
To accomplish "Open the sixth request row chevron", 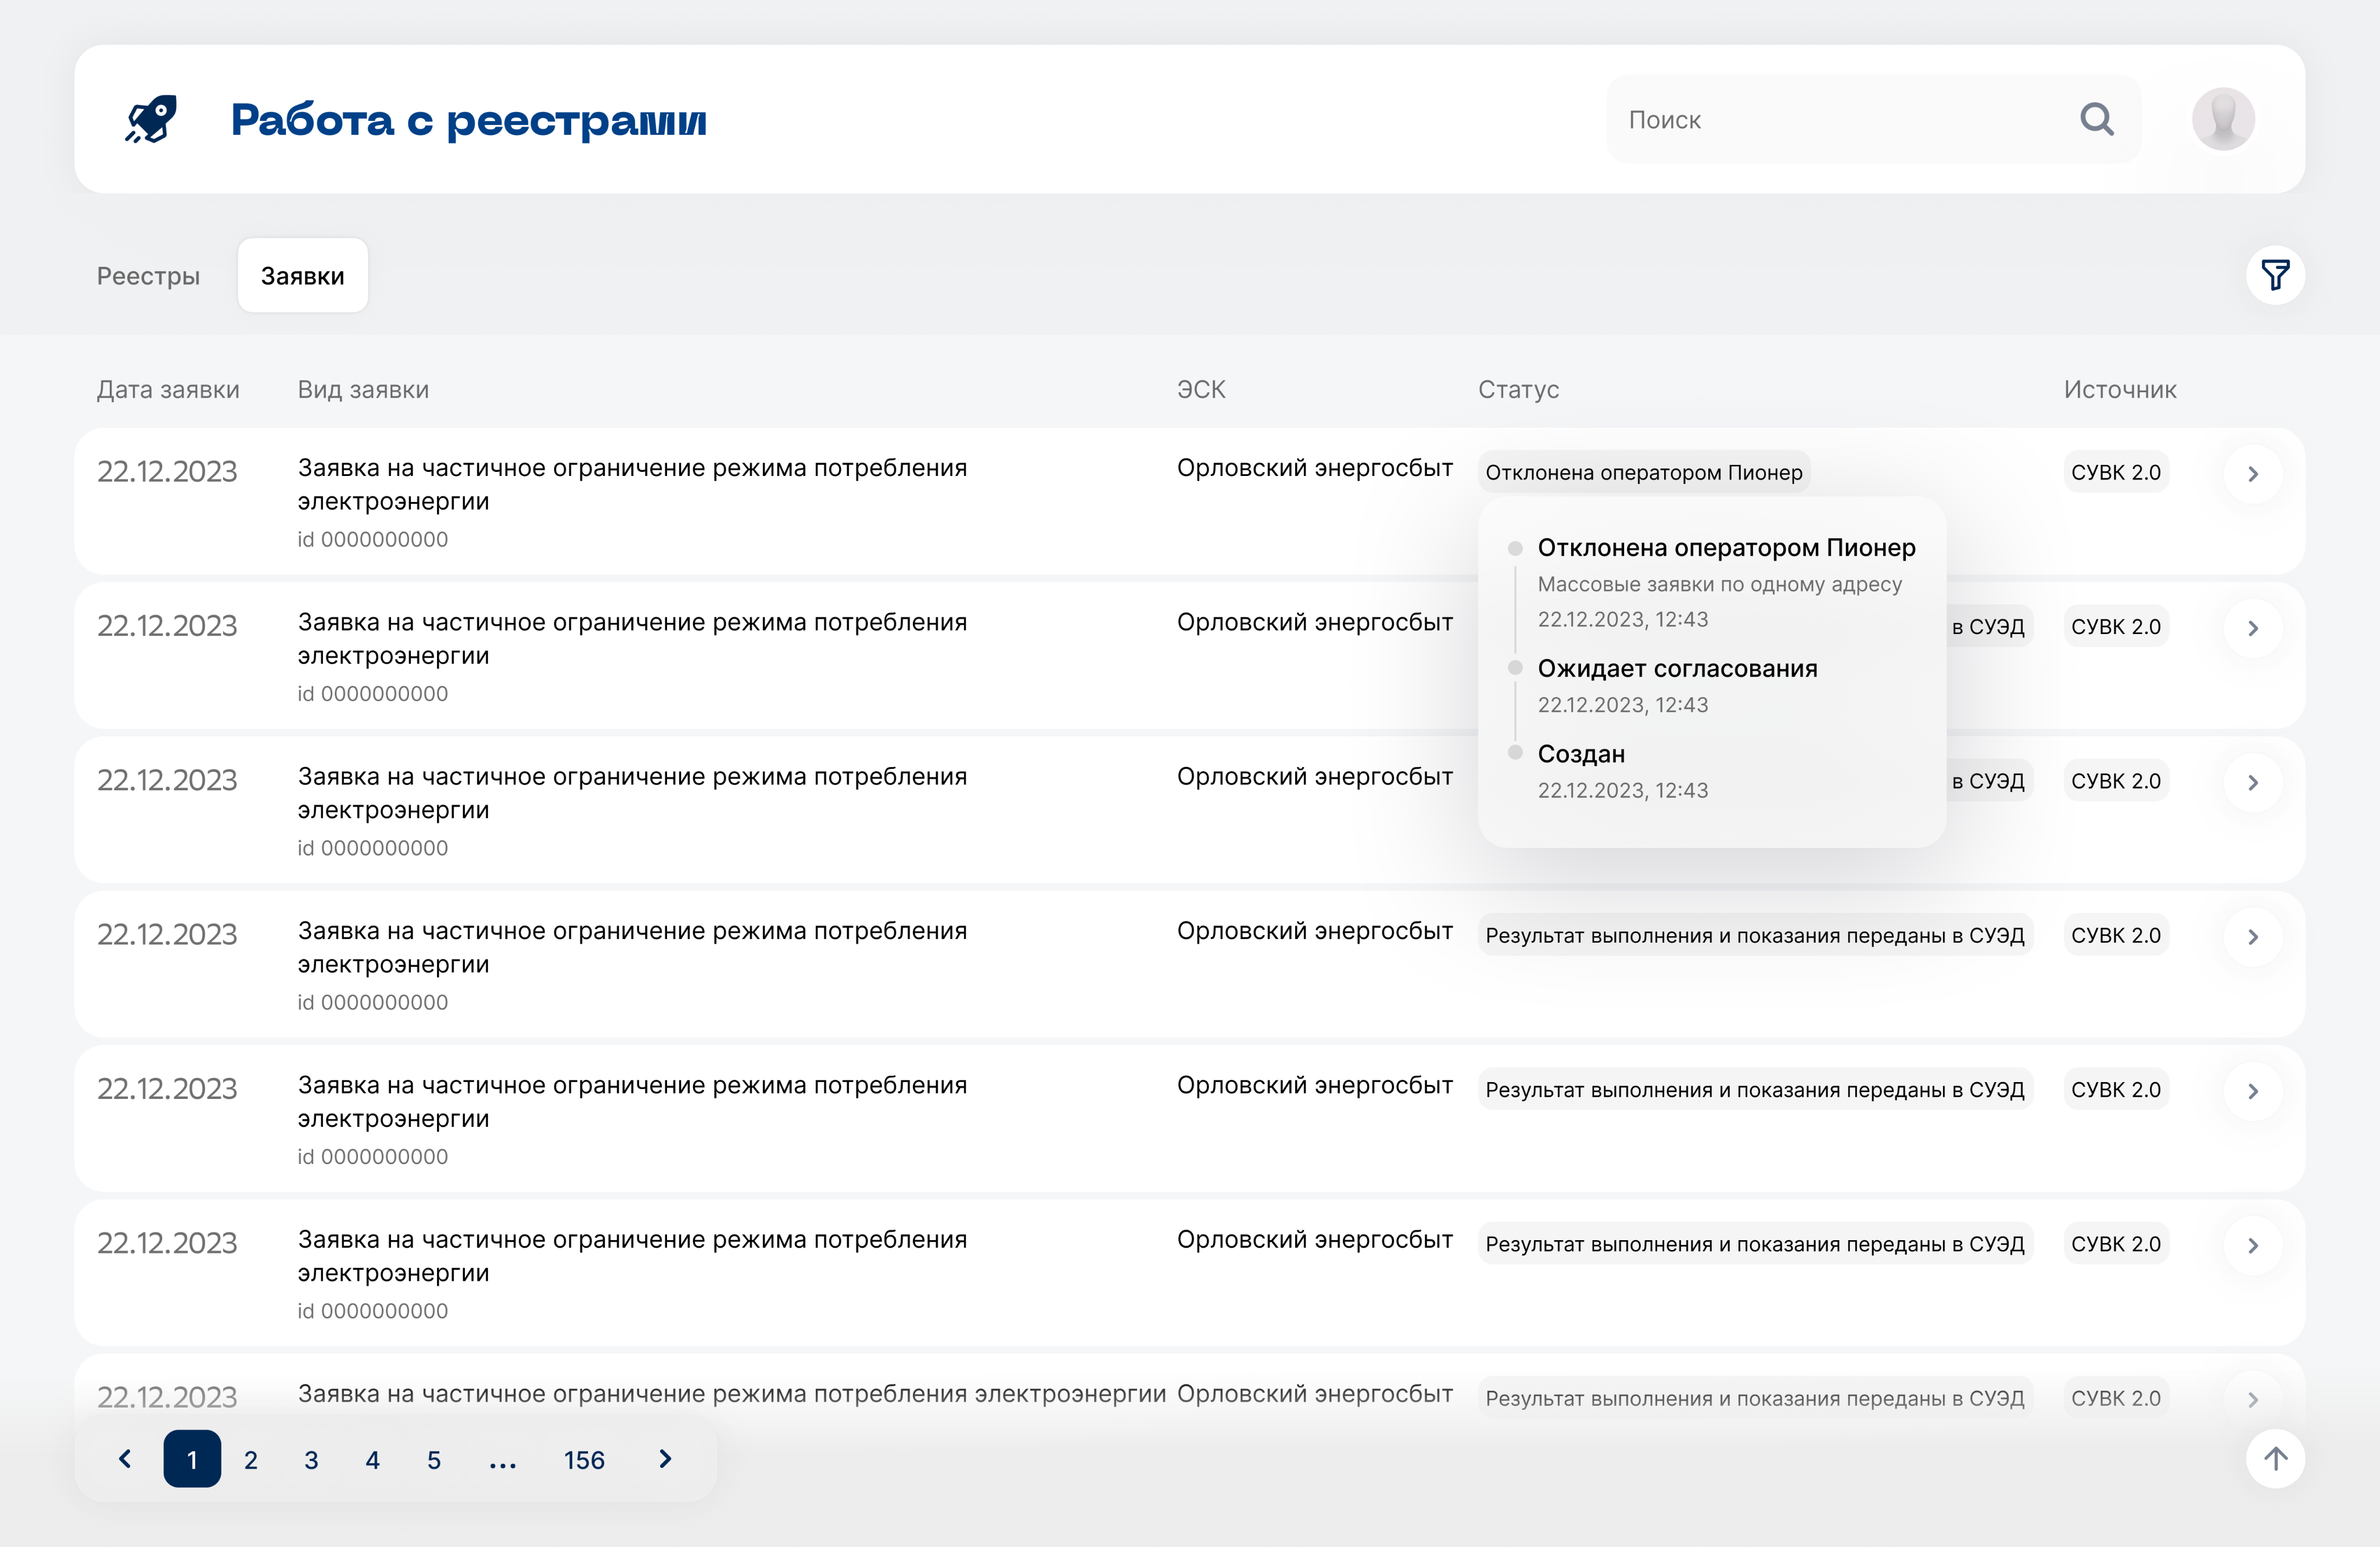I will 2253,1245.
